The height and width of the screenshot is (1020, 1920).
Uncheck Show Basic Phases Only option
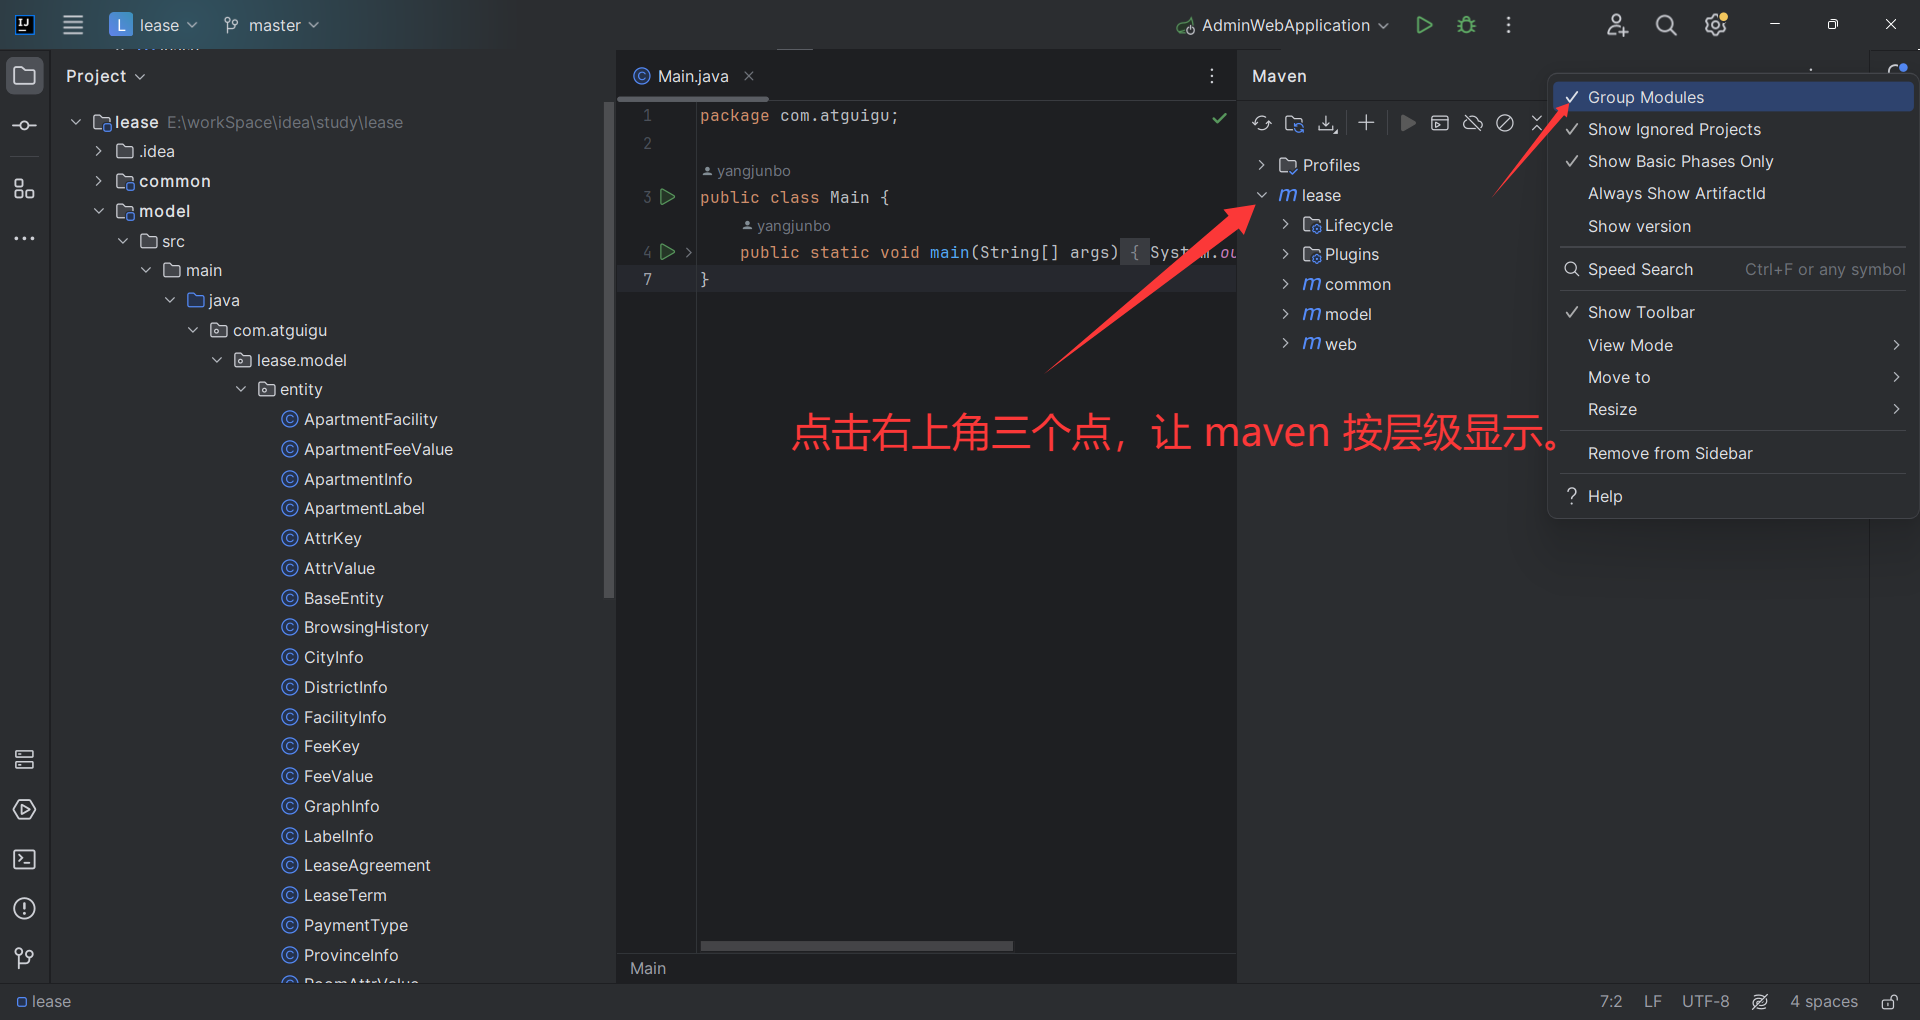(x=1733, y=161)
